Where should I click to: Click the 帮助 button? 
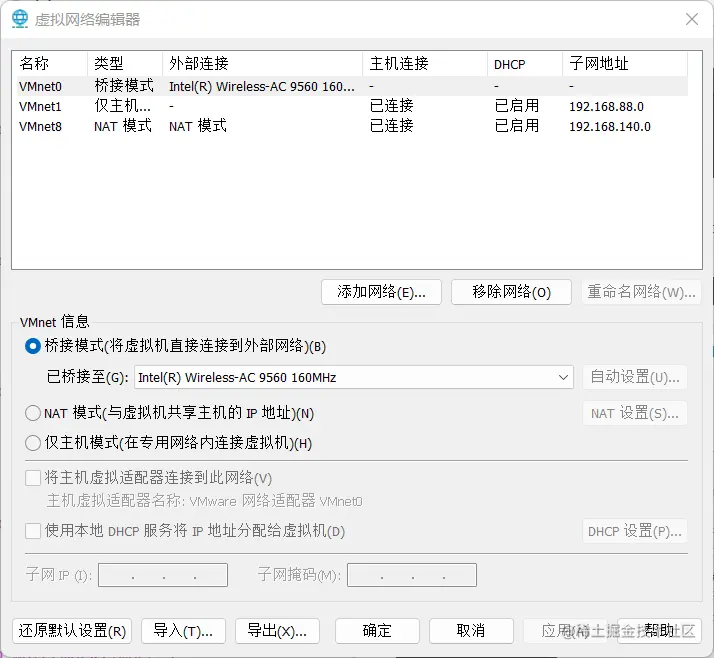(659, 631)
